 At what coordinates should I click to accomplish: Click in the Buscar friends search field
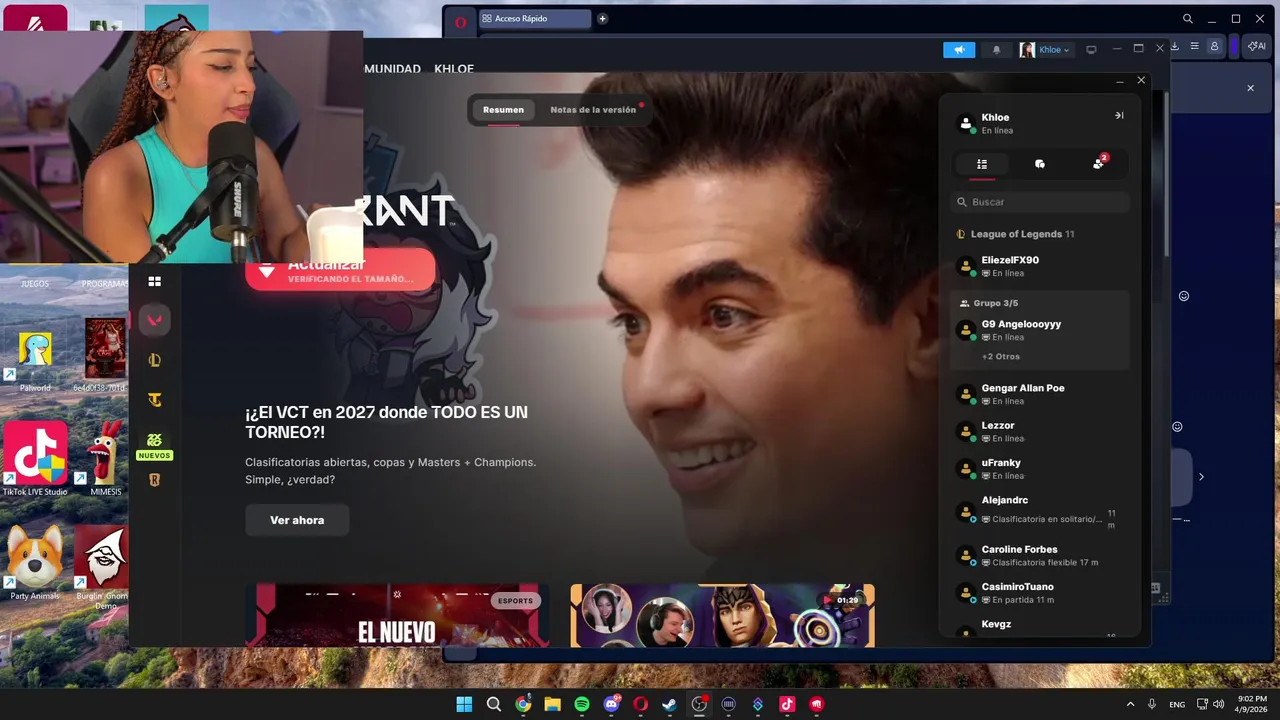[1040, 202]
